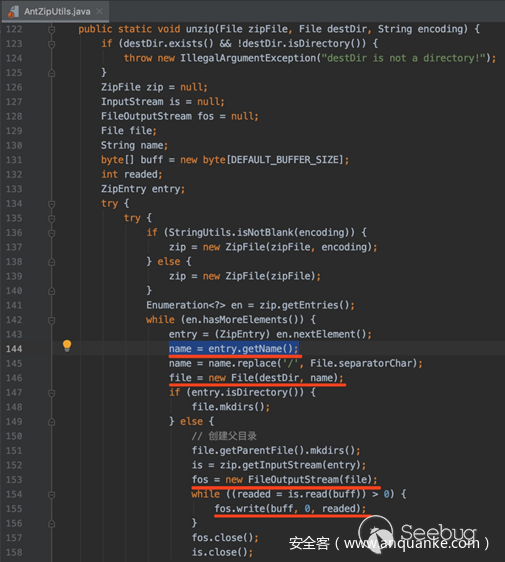The width and height of the screenshot is (505, 562).
Task: Fold the else marker at line 138
Action: tap(52, 262)
